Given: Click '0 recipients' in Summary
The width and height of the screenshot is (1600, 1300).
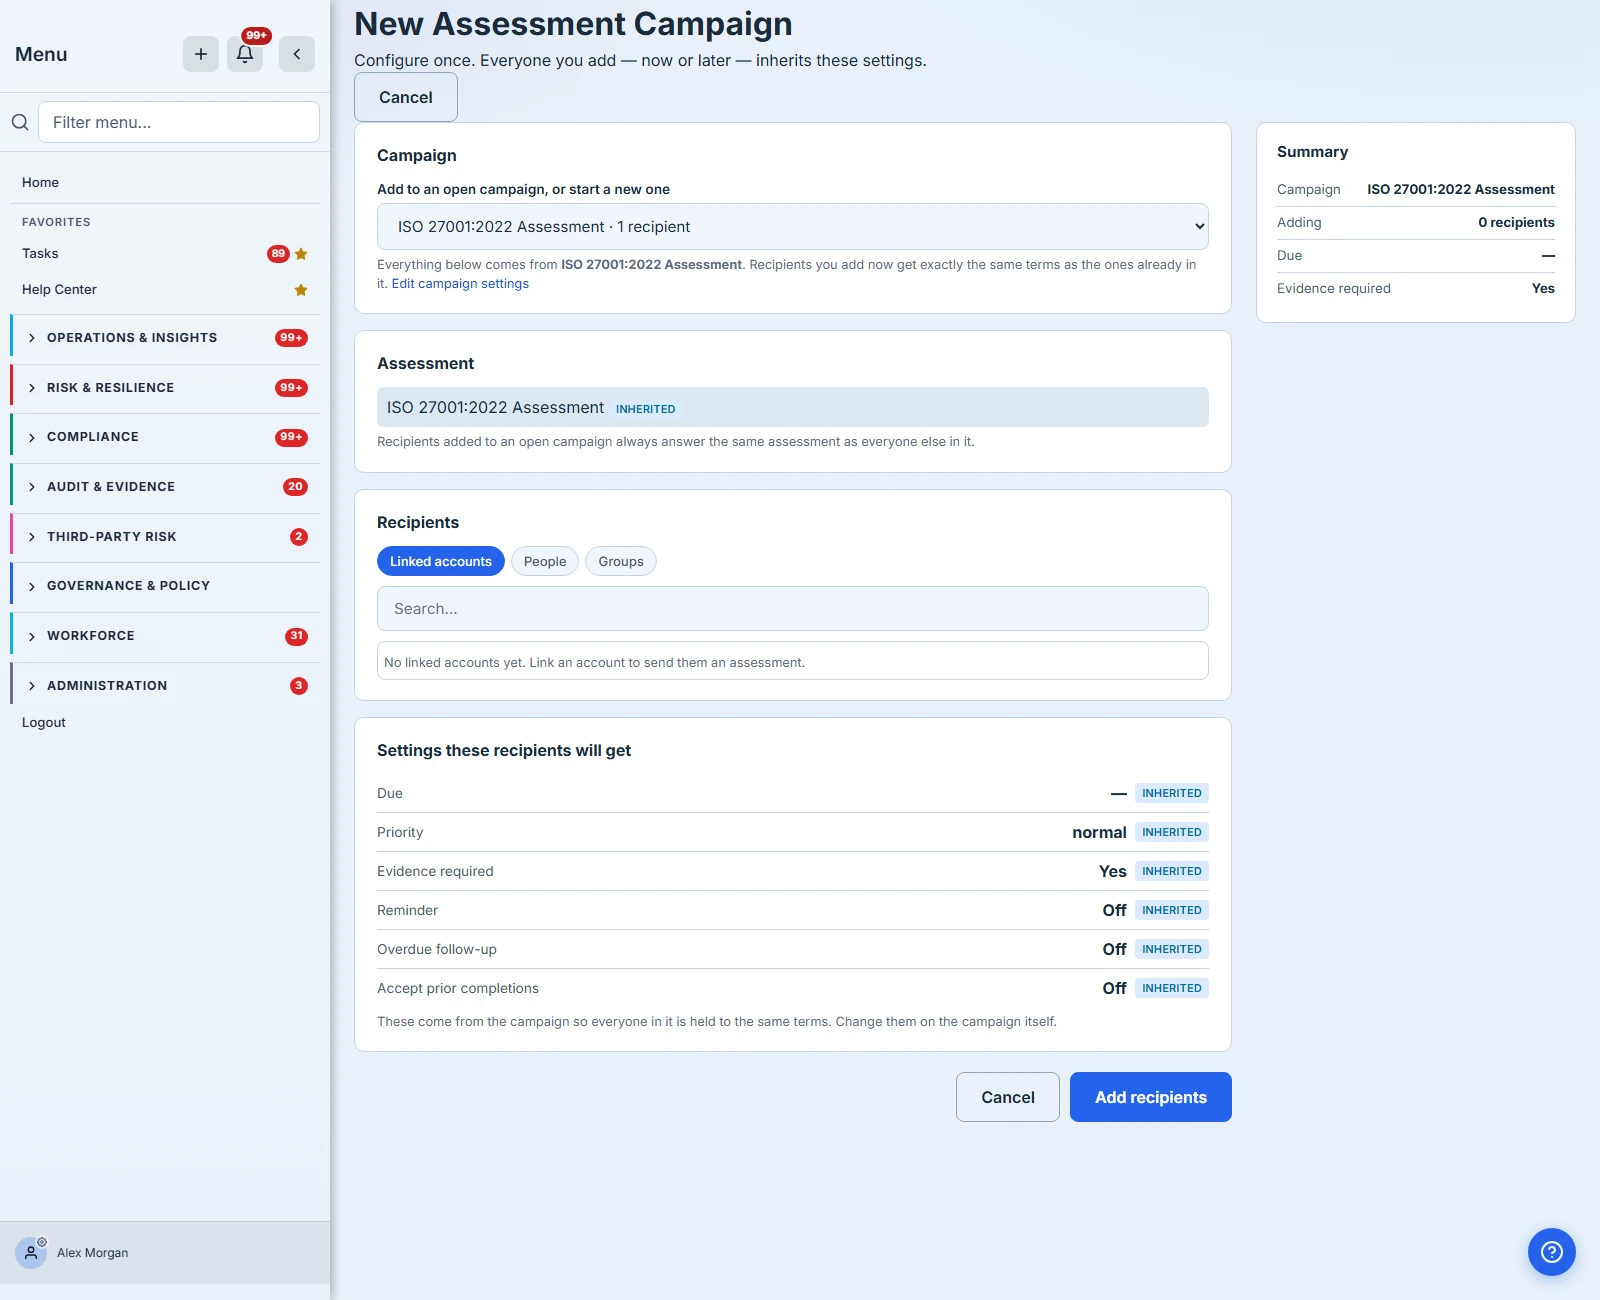Looking at the screenshot, I should pos(1516,223).
